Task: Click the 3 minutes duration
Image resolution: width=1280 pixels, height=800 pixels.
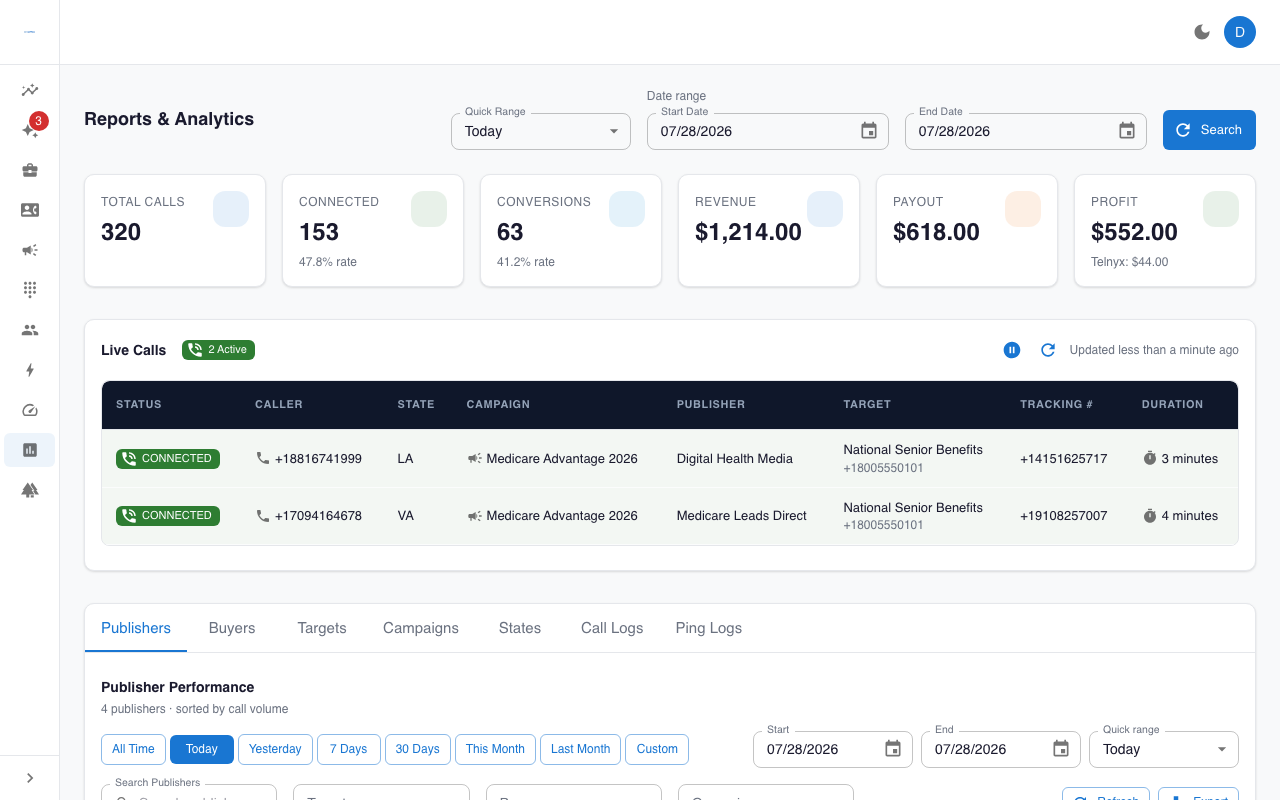Action: (1190, 459)
